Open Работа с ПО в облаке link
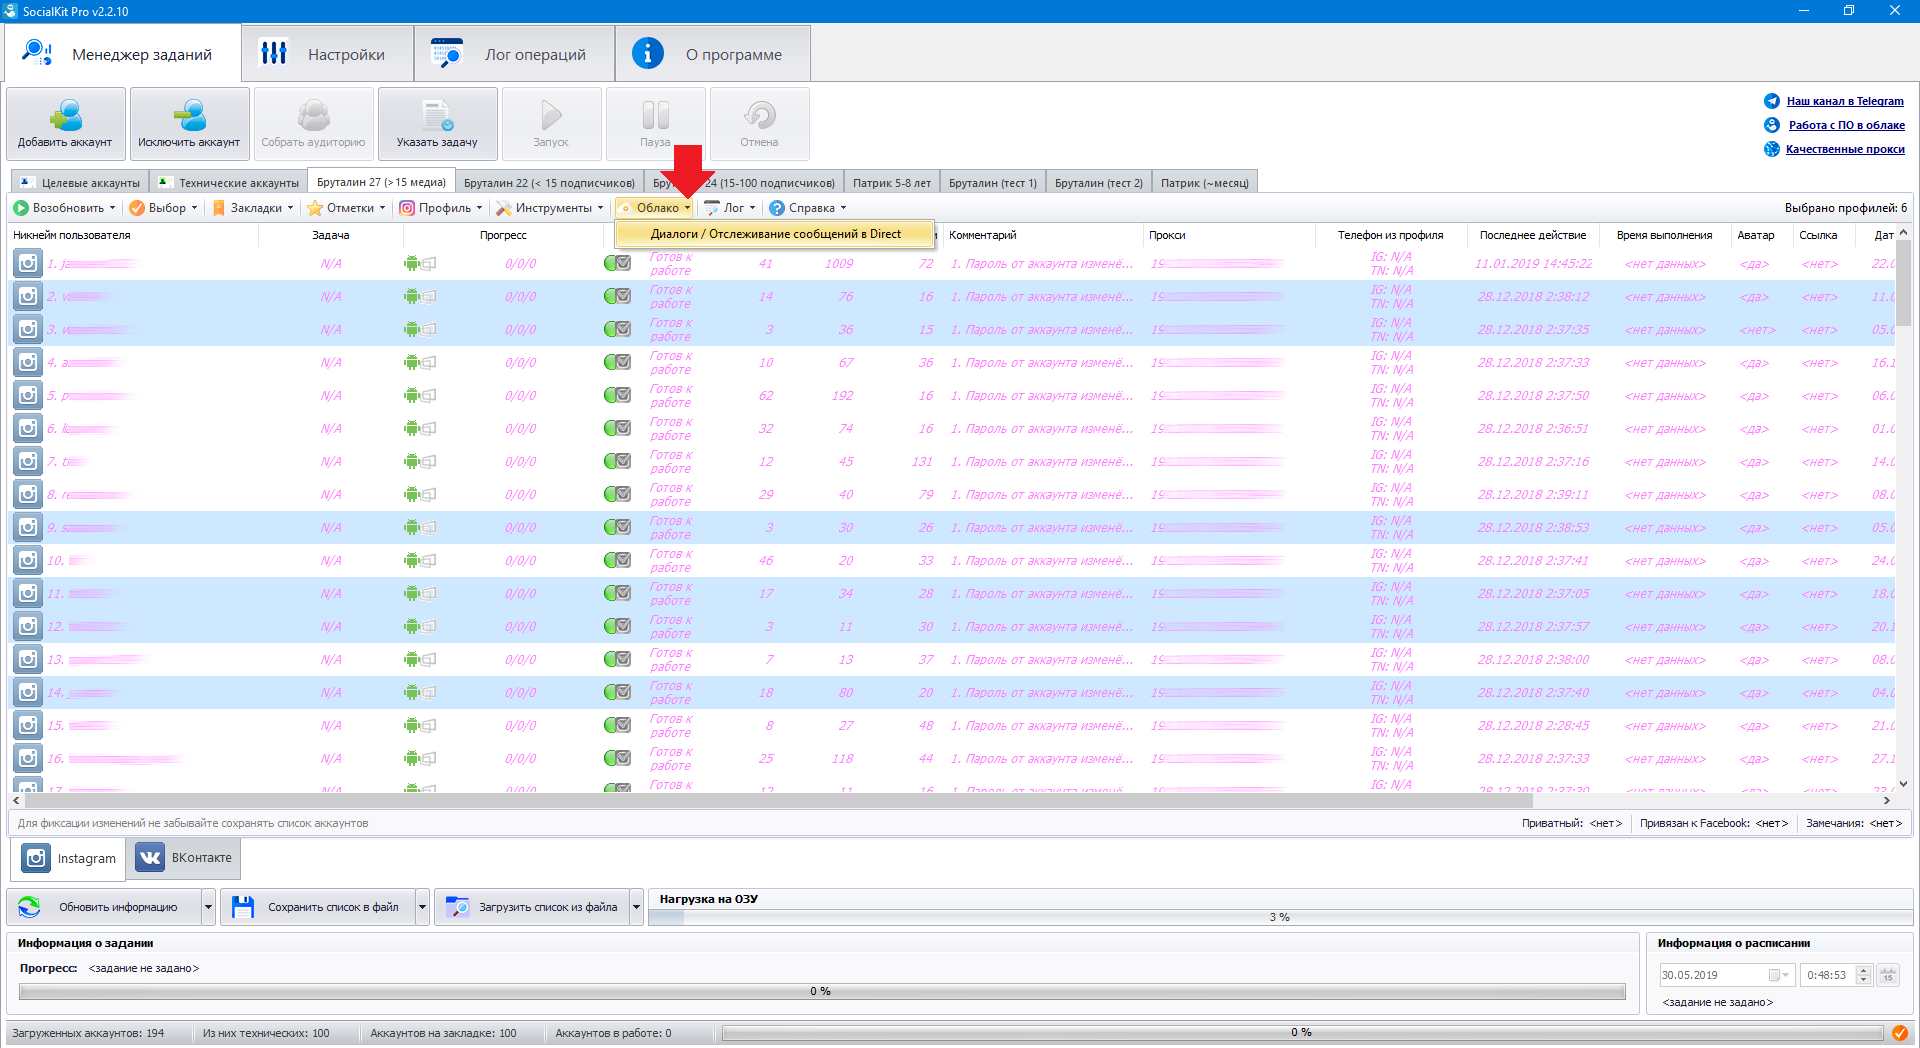Image resolution: width=1920 pixels, height=1048 pixels. pyautogui.click(x=1846, y=125)
